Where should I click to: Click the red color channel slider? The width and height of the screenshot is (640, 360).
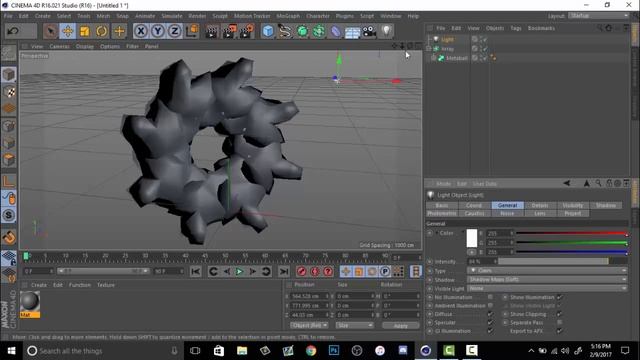click(x=571, y=233)
